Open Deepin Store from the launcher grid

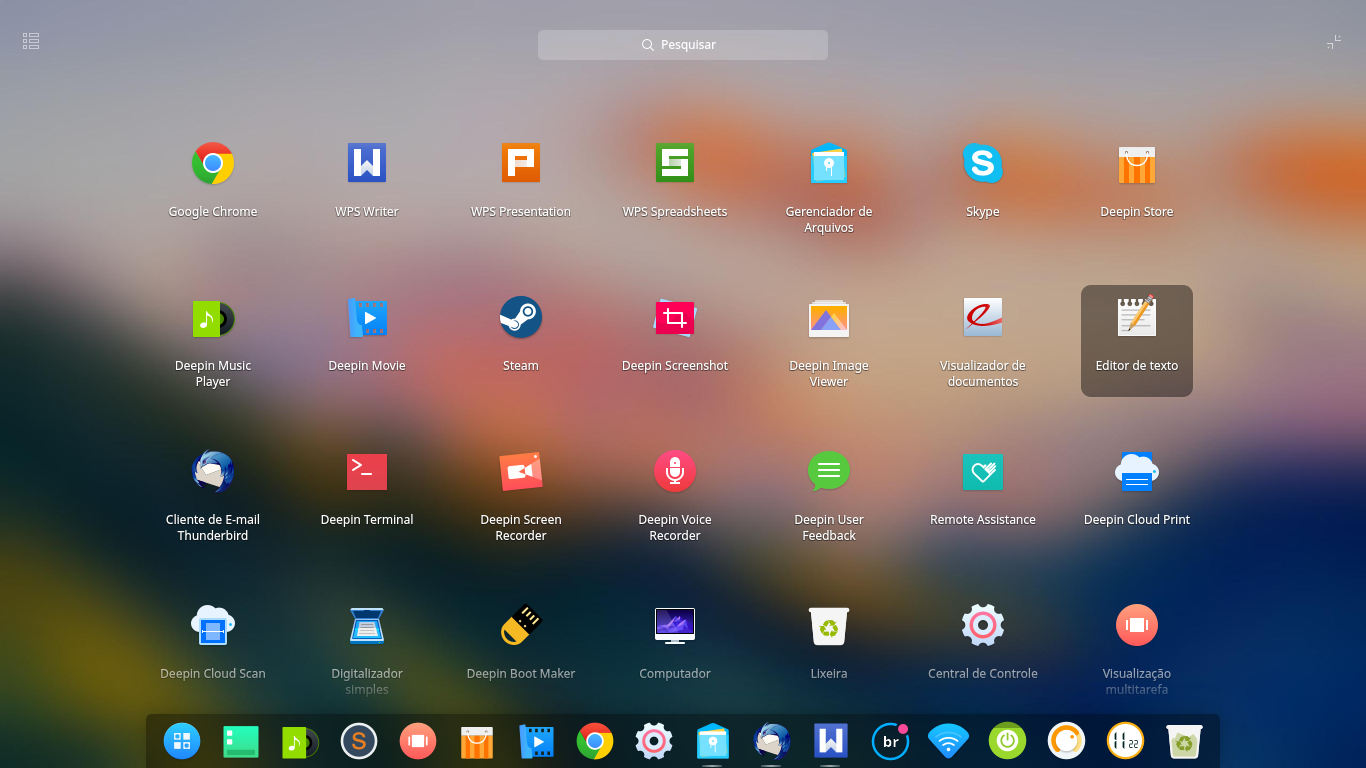(x=1137, y=163)
